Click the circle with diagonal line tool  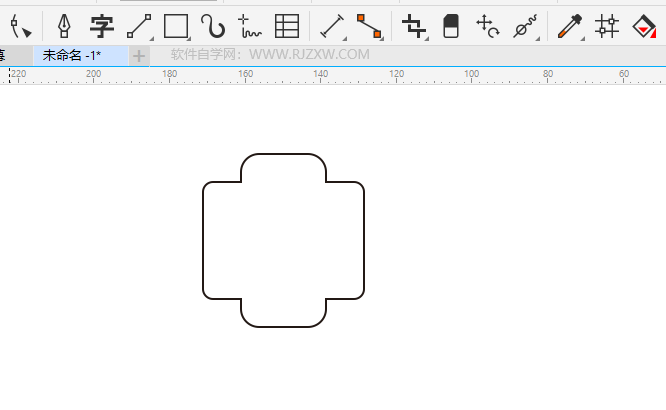pos(525,26)
